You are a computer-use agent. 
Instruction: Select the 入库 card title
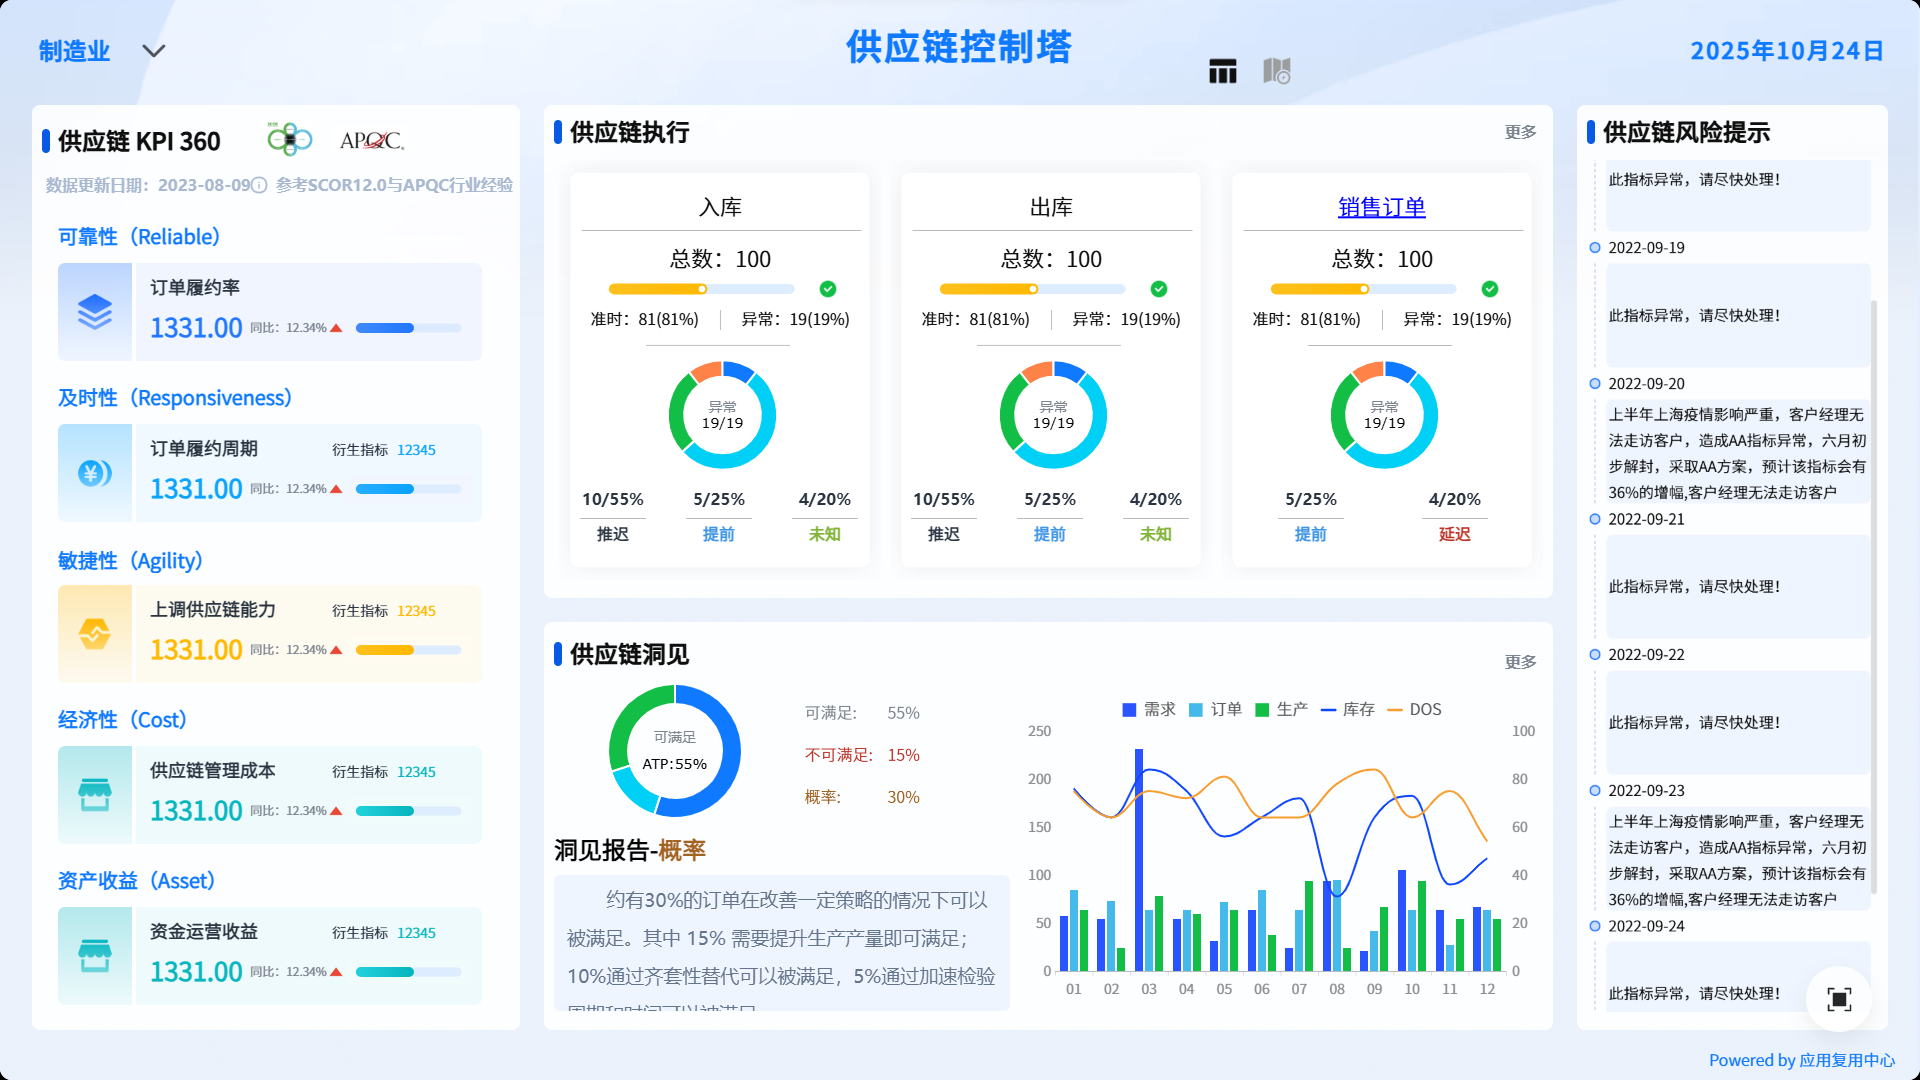(x=720, y=207)
